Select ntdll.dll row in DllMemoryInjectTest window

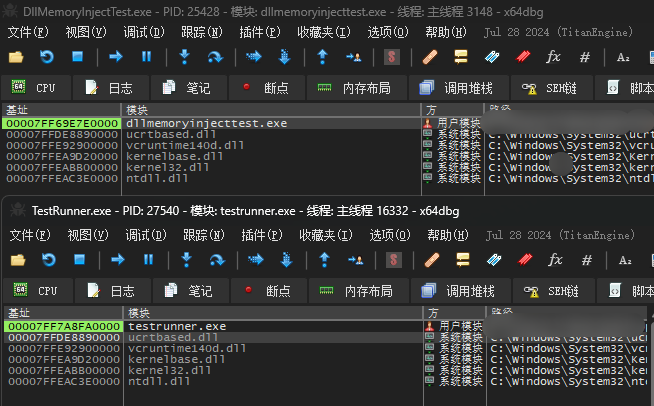pos(328,179)
